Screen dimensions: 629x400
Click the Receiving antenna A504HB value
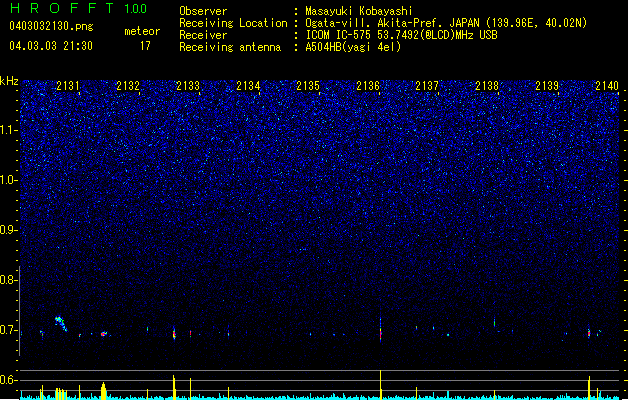tap(353, 47)
